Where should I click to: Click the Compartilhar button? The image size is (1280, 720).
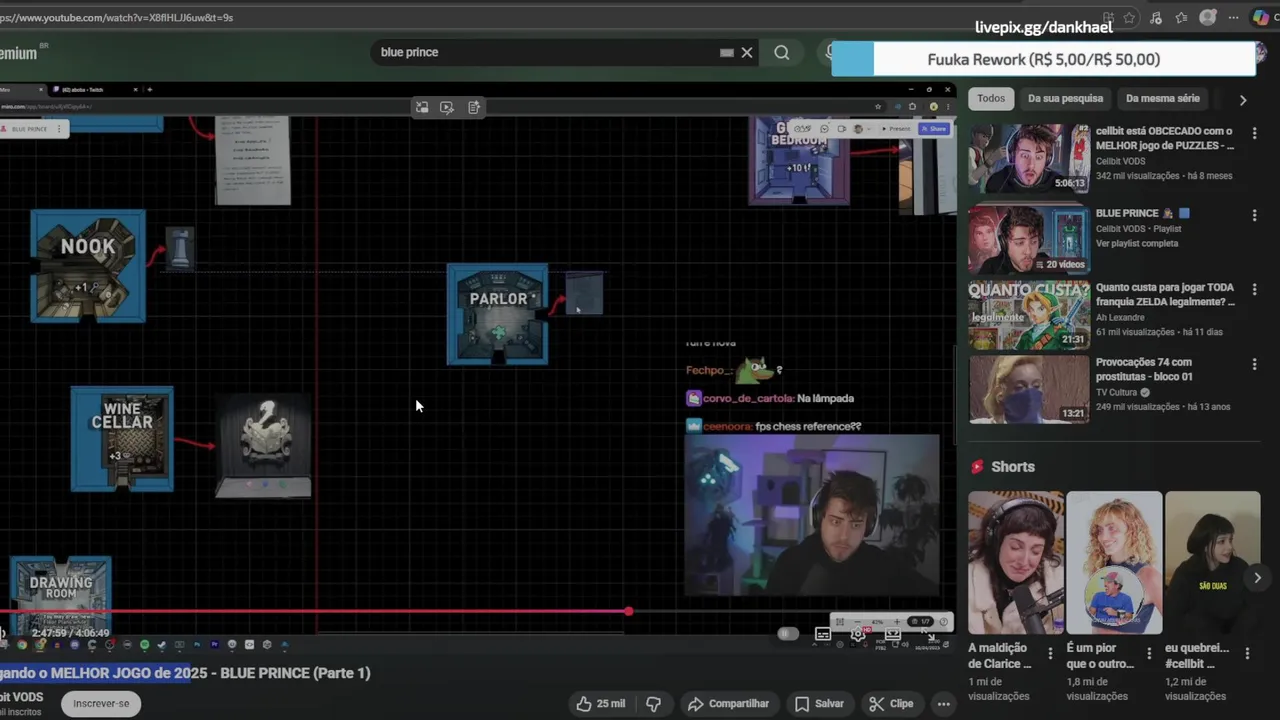(x=728, y=704)
